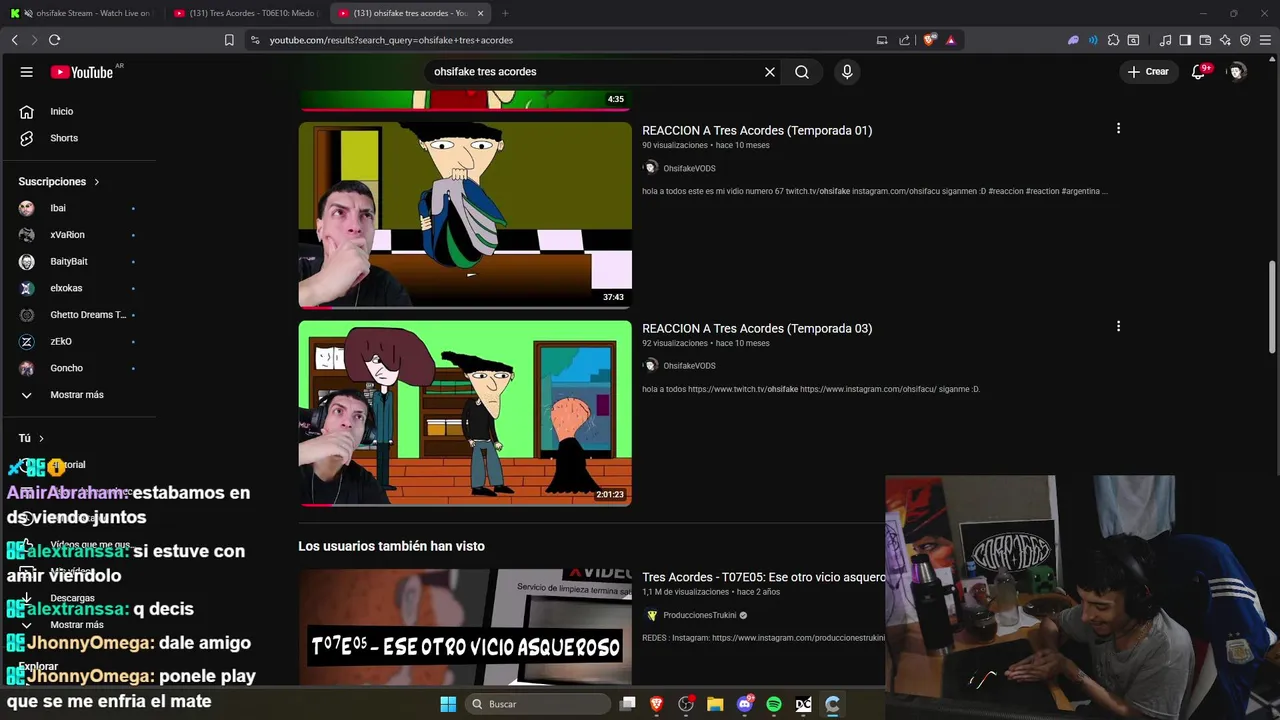Open REACCION A Tres Acordes Temporada 01 title
Viewport: 1280px width, 720px height.
[757, 130]
